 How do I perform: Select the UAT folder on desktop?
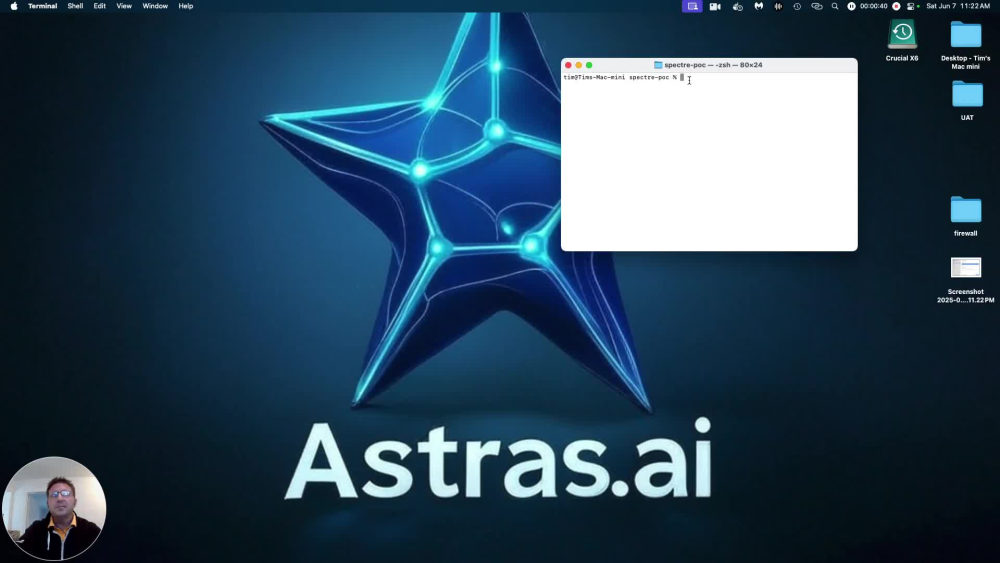click(967, 94)
